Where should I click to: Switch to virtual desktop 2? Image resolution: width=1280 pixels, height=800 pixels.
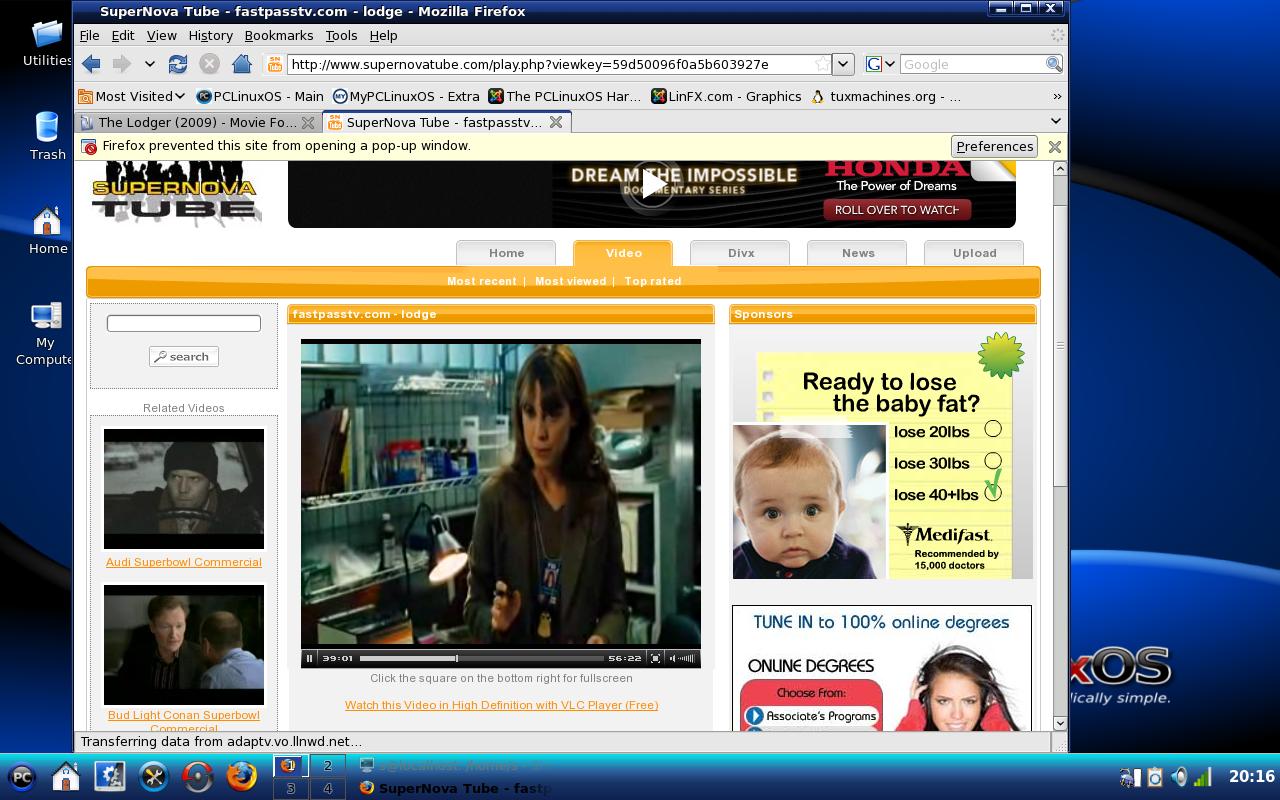click(327, 765)
